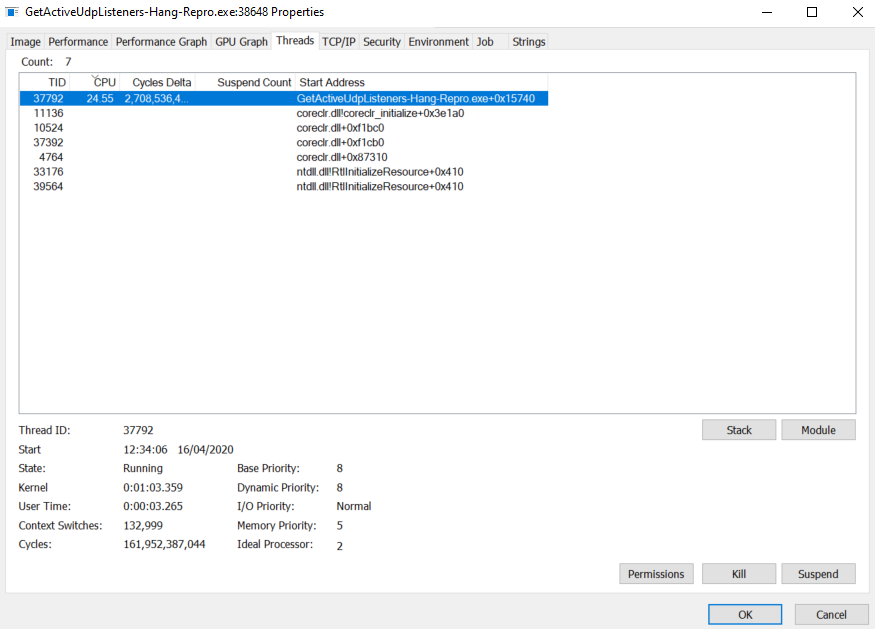View the Performance Graph tab

tap(161, 42)
